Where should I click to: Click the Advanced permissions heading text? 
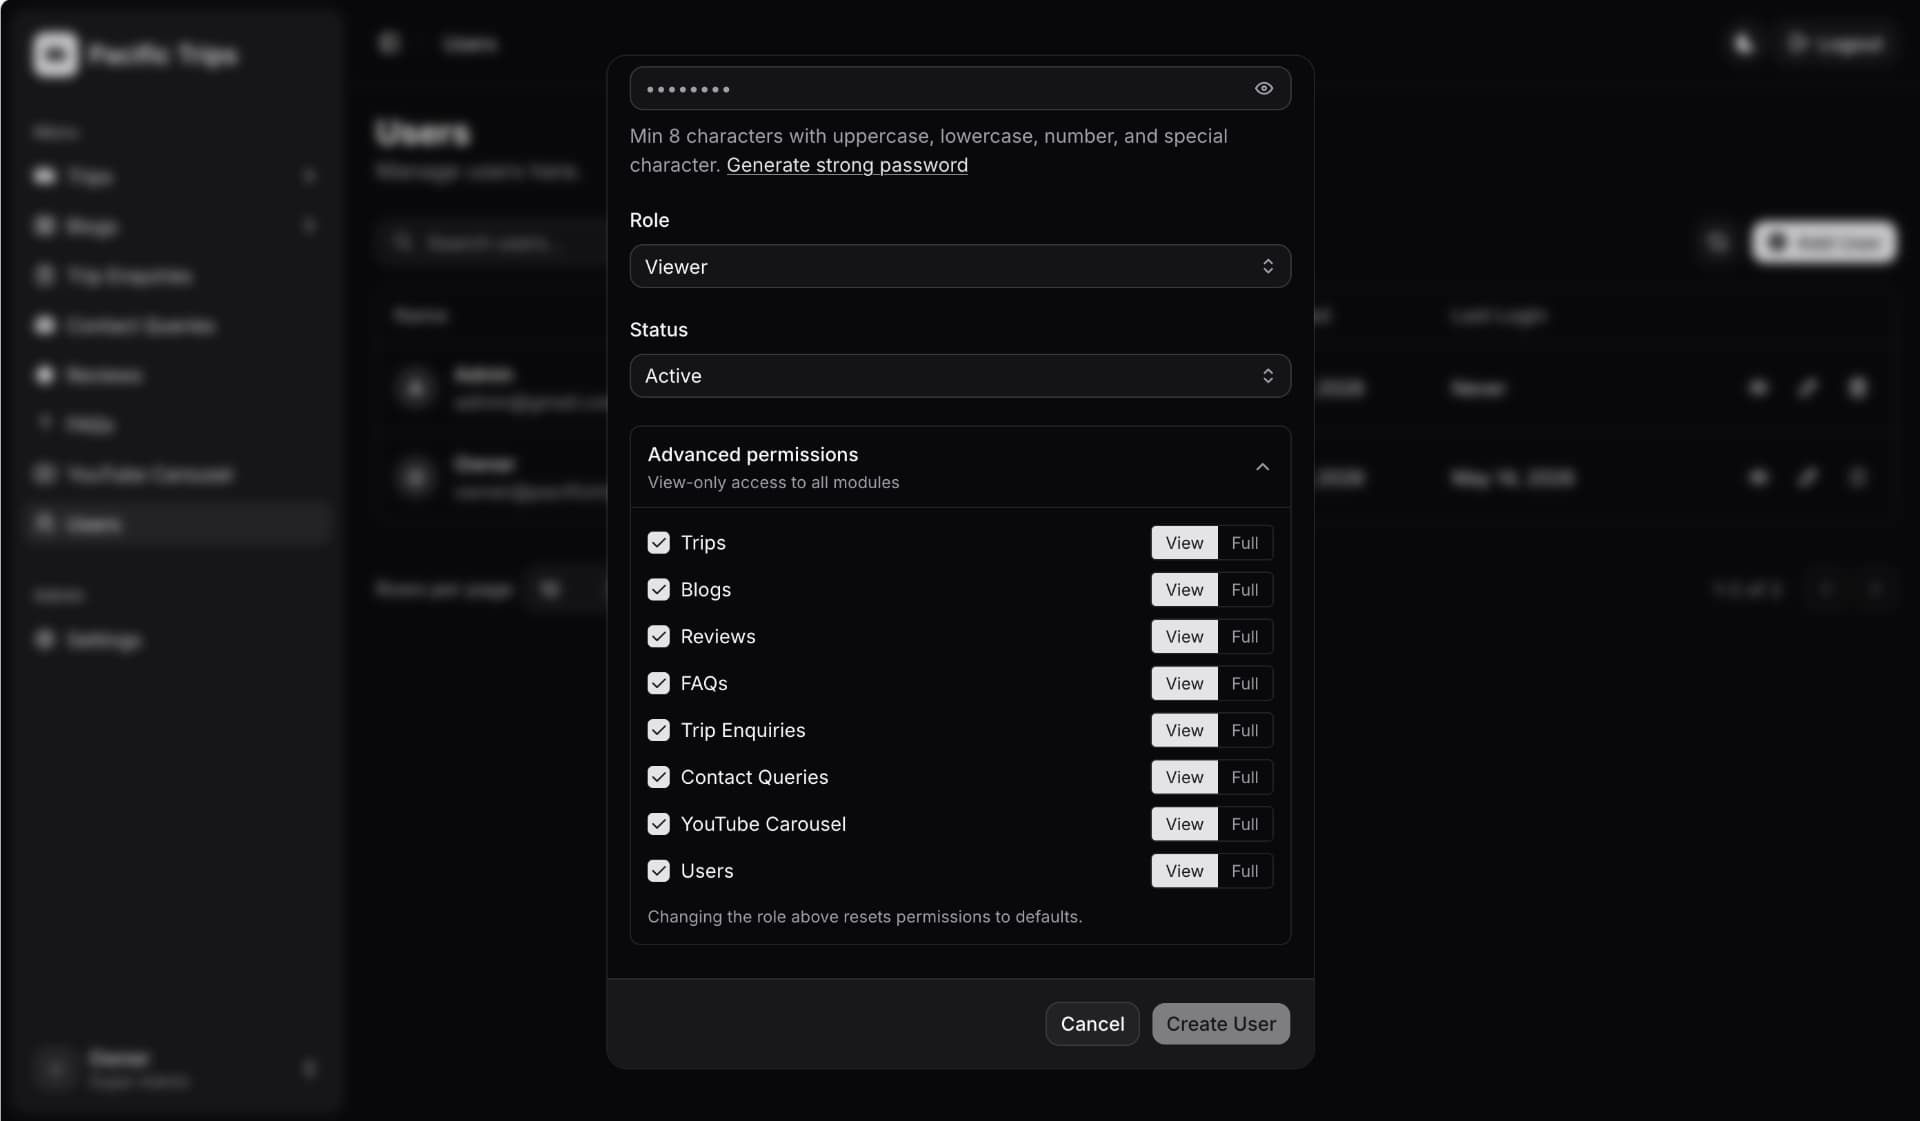pos(752,454)
